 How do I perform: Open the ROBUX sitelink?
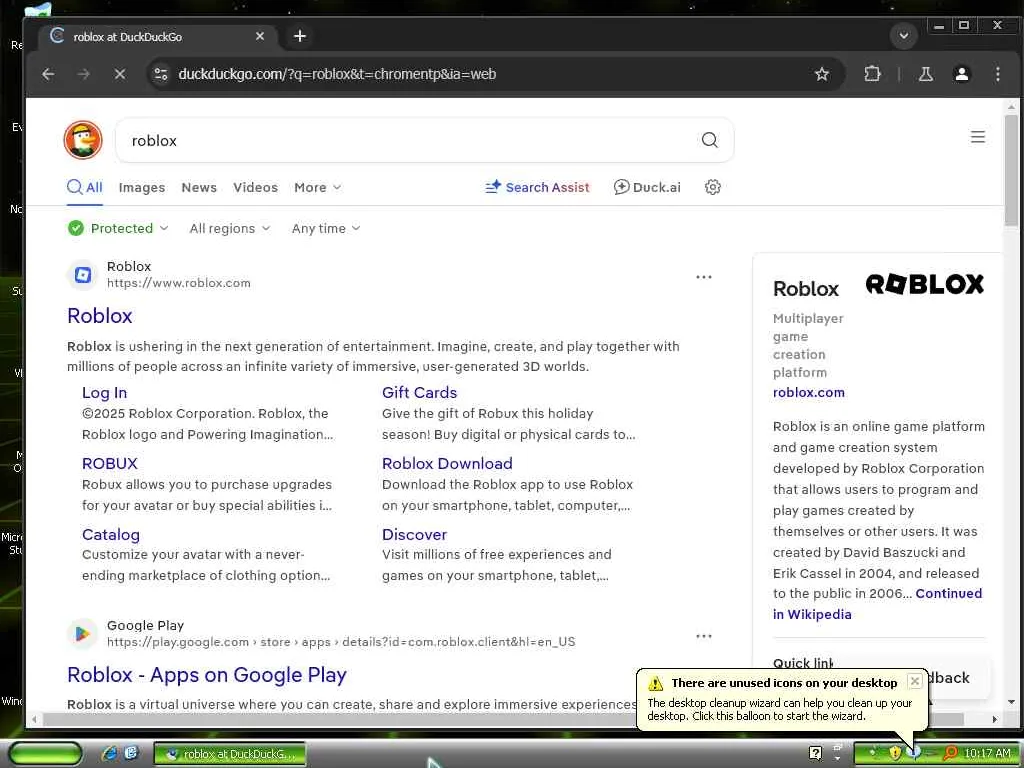coord(110,464)
